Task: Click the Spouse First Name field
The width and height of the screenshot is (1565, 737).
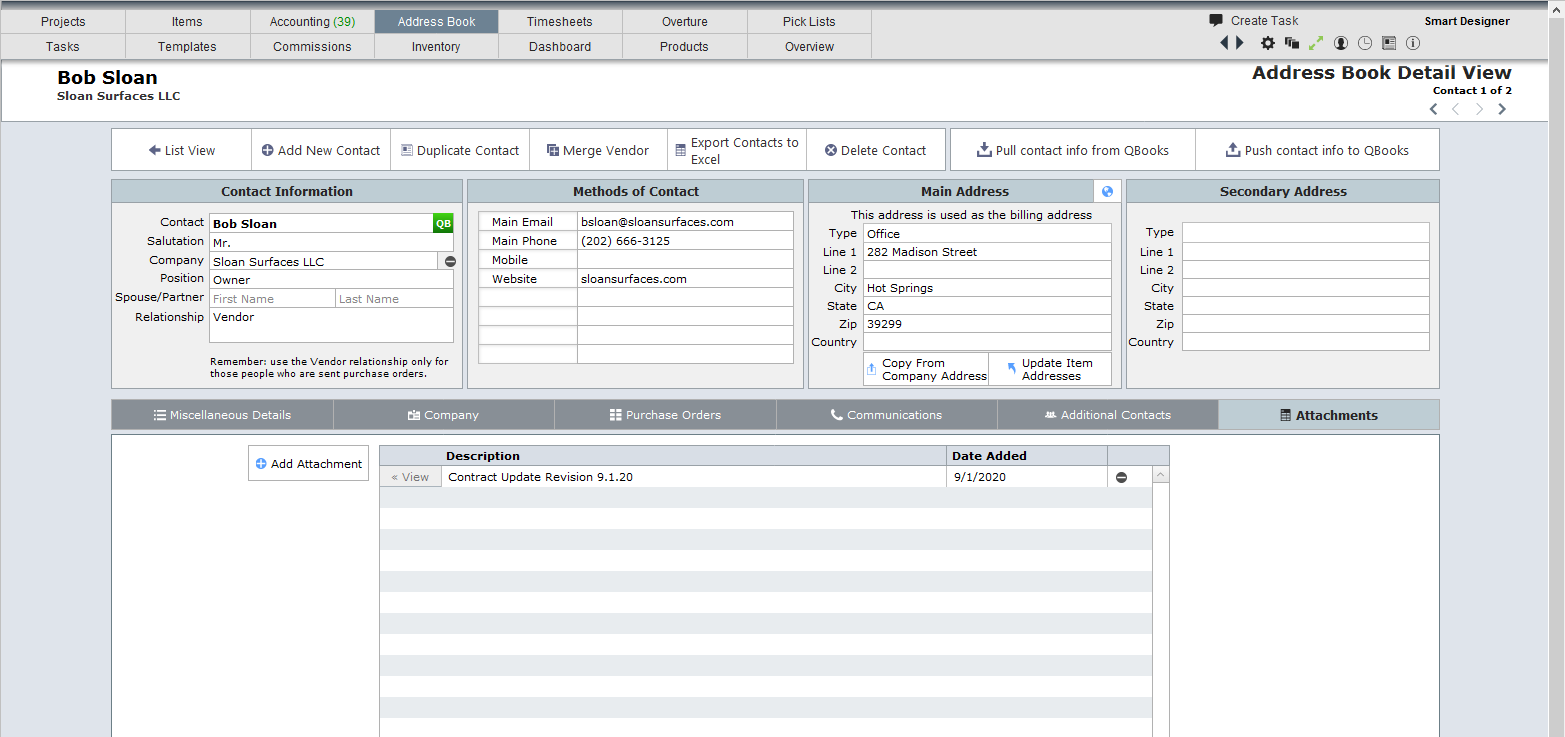Action: click(x=272, y=299)
